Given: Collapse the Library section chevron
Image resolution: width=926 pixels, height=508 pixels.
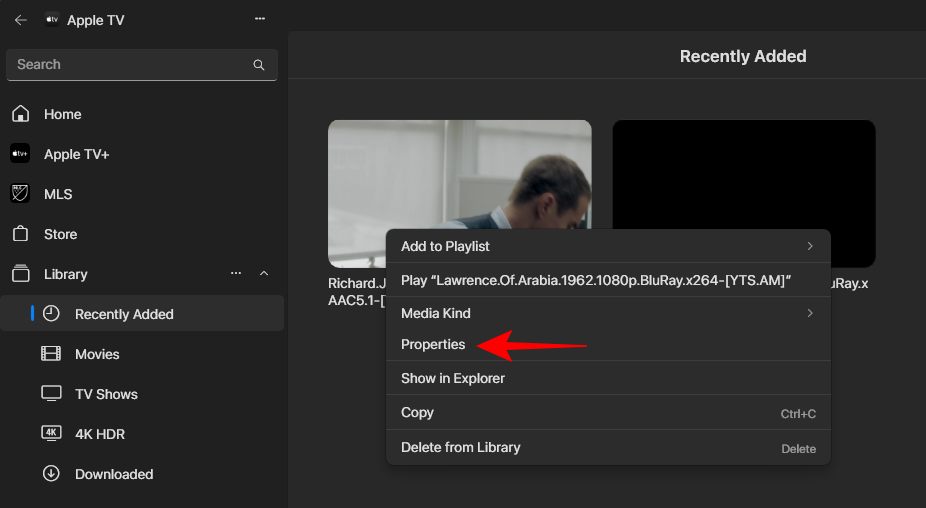Looking at the screenshot, I should point(264,274).
